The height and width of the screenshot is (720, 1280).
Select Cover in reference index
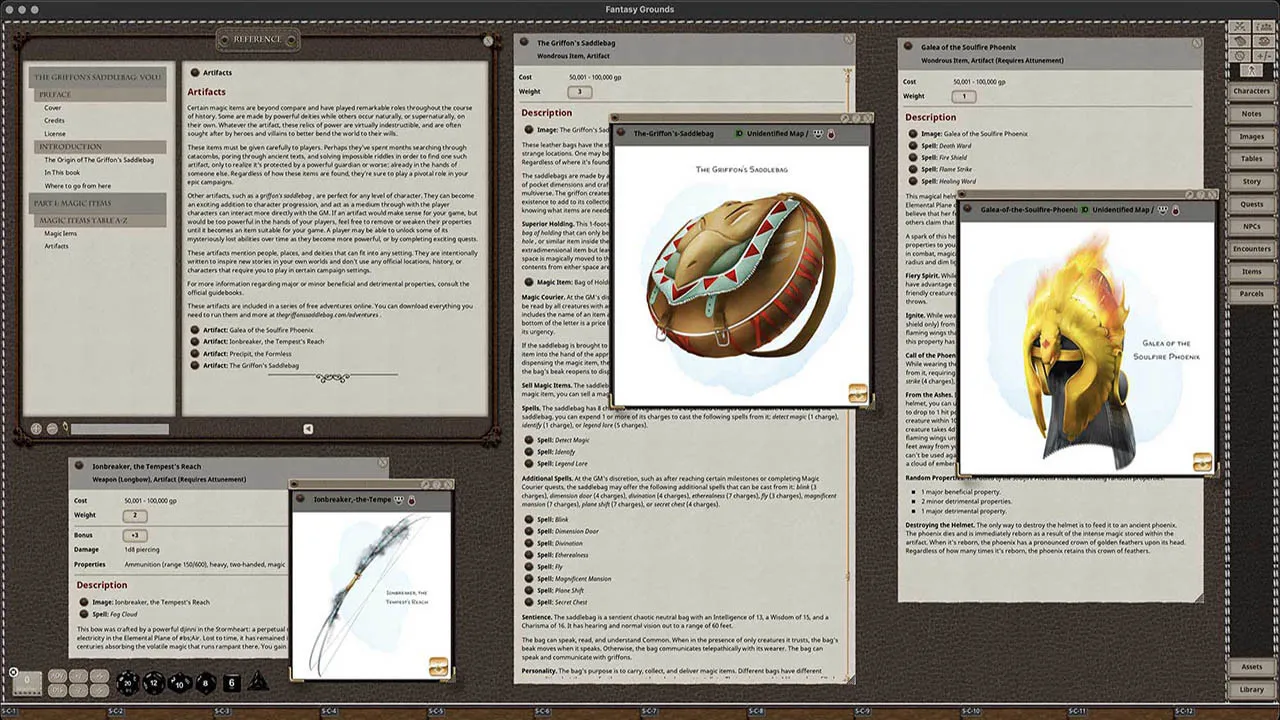53,108
